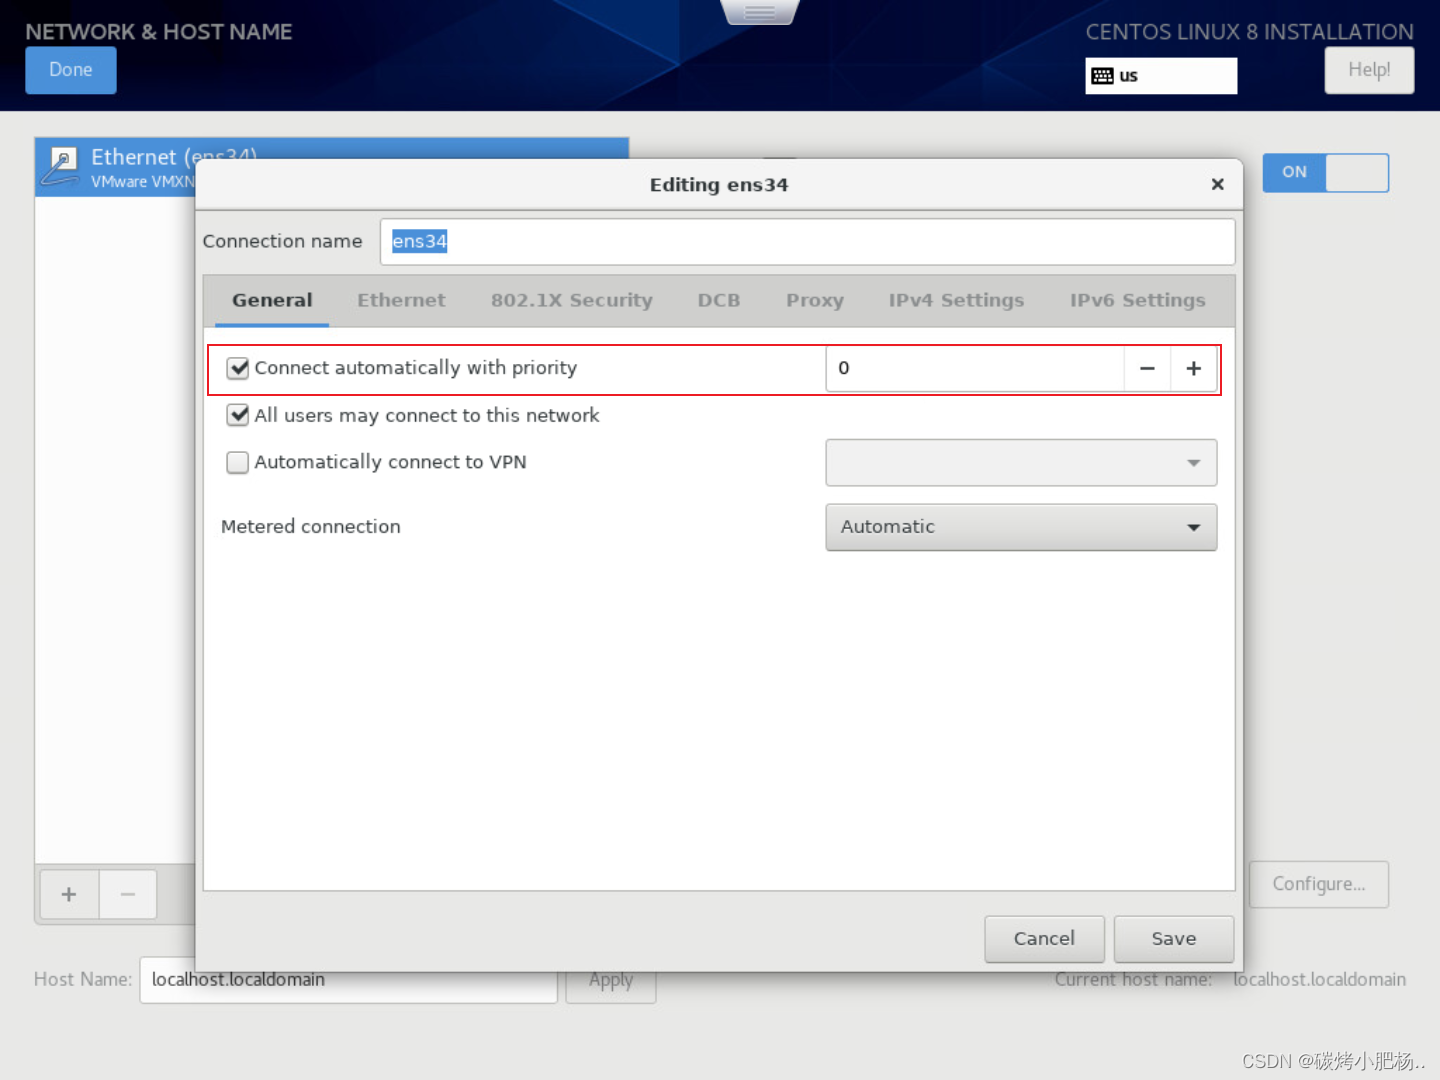The height and width of the screenshot is (1080, 1440).
Task: Switch to IPv4 Settings tab
Action: [x=956, y=300]
